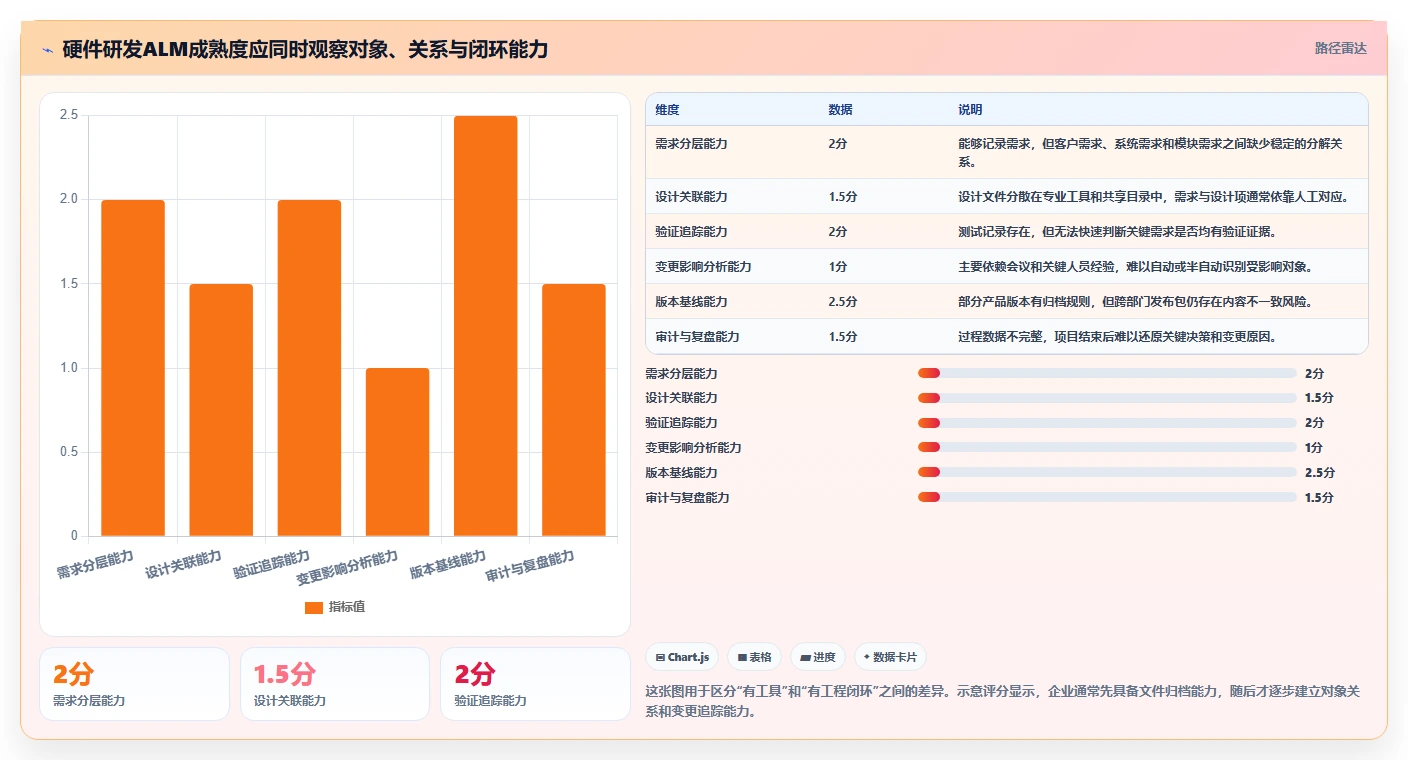Select the 进度 chip text
The height and width of the screenshot is (760, 1408).
(824, 657)
